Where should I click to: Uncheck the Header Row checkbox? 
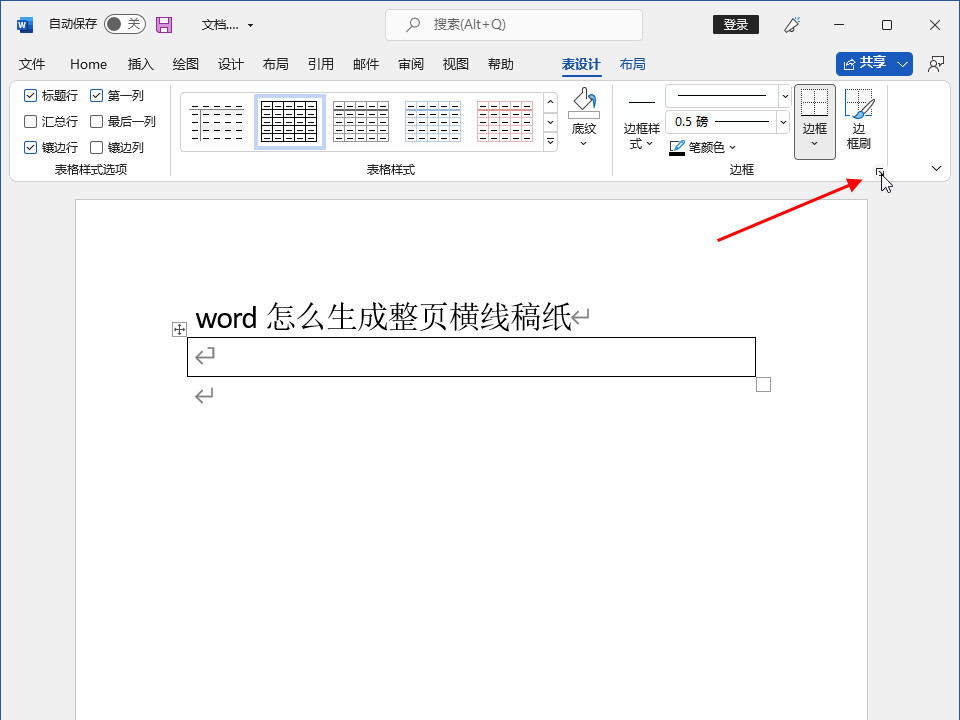[31, 96]
